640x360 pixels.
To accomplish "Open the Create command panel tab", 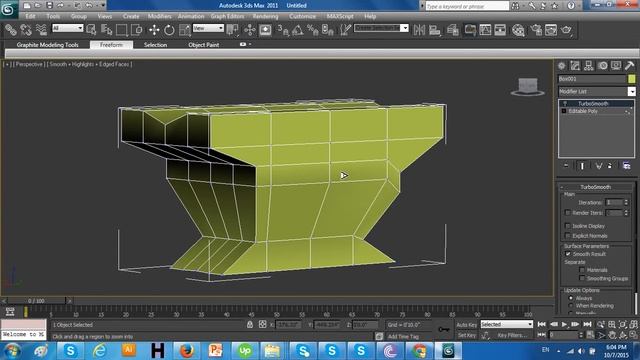I will point(562,65).
